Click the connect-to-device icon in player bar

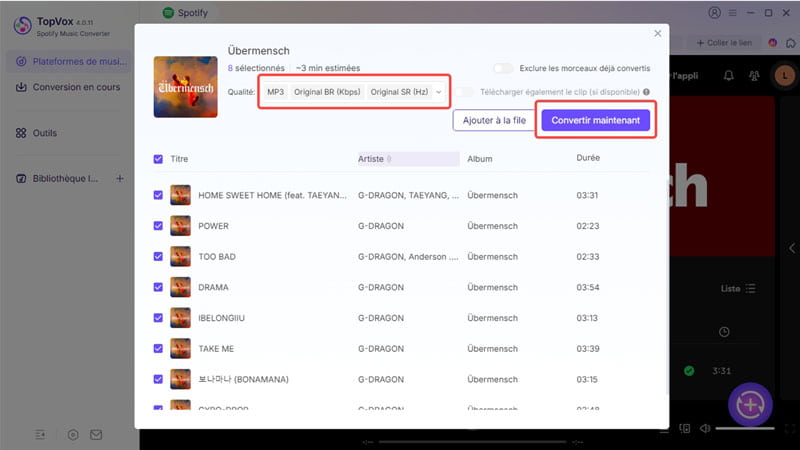point(685,429)
